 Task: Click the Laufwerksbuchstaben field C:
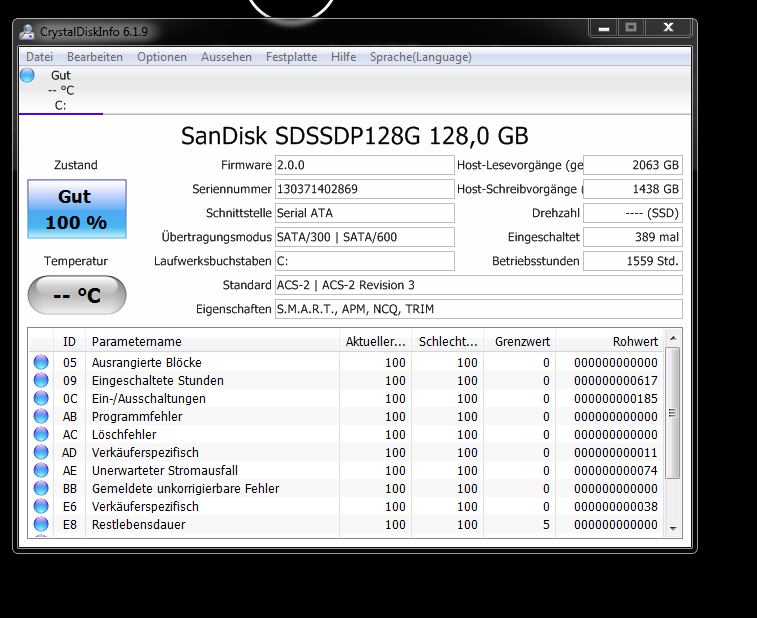(x=364, y=261)
